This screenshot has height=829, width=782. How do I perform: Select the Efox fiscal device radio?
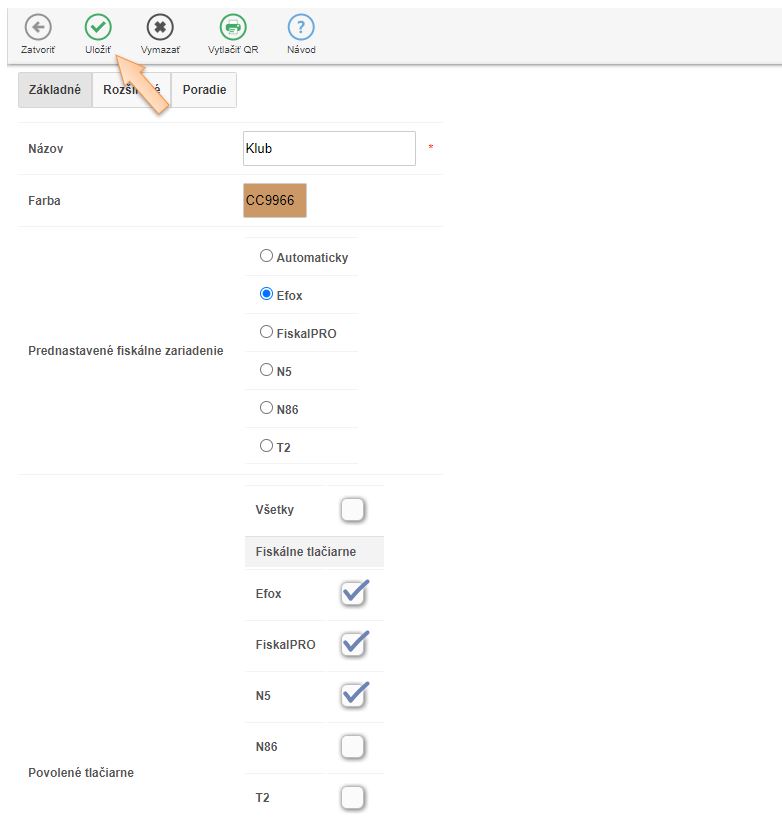tap(266, 294)
